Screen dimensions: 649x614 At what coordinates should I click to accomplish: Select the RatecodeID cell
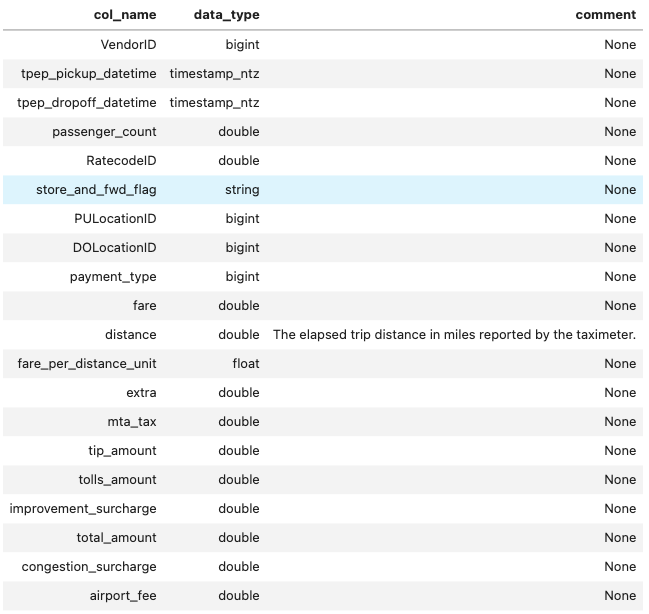121,161
